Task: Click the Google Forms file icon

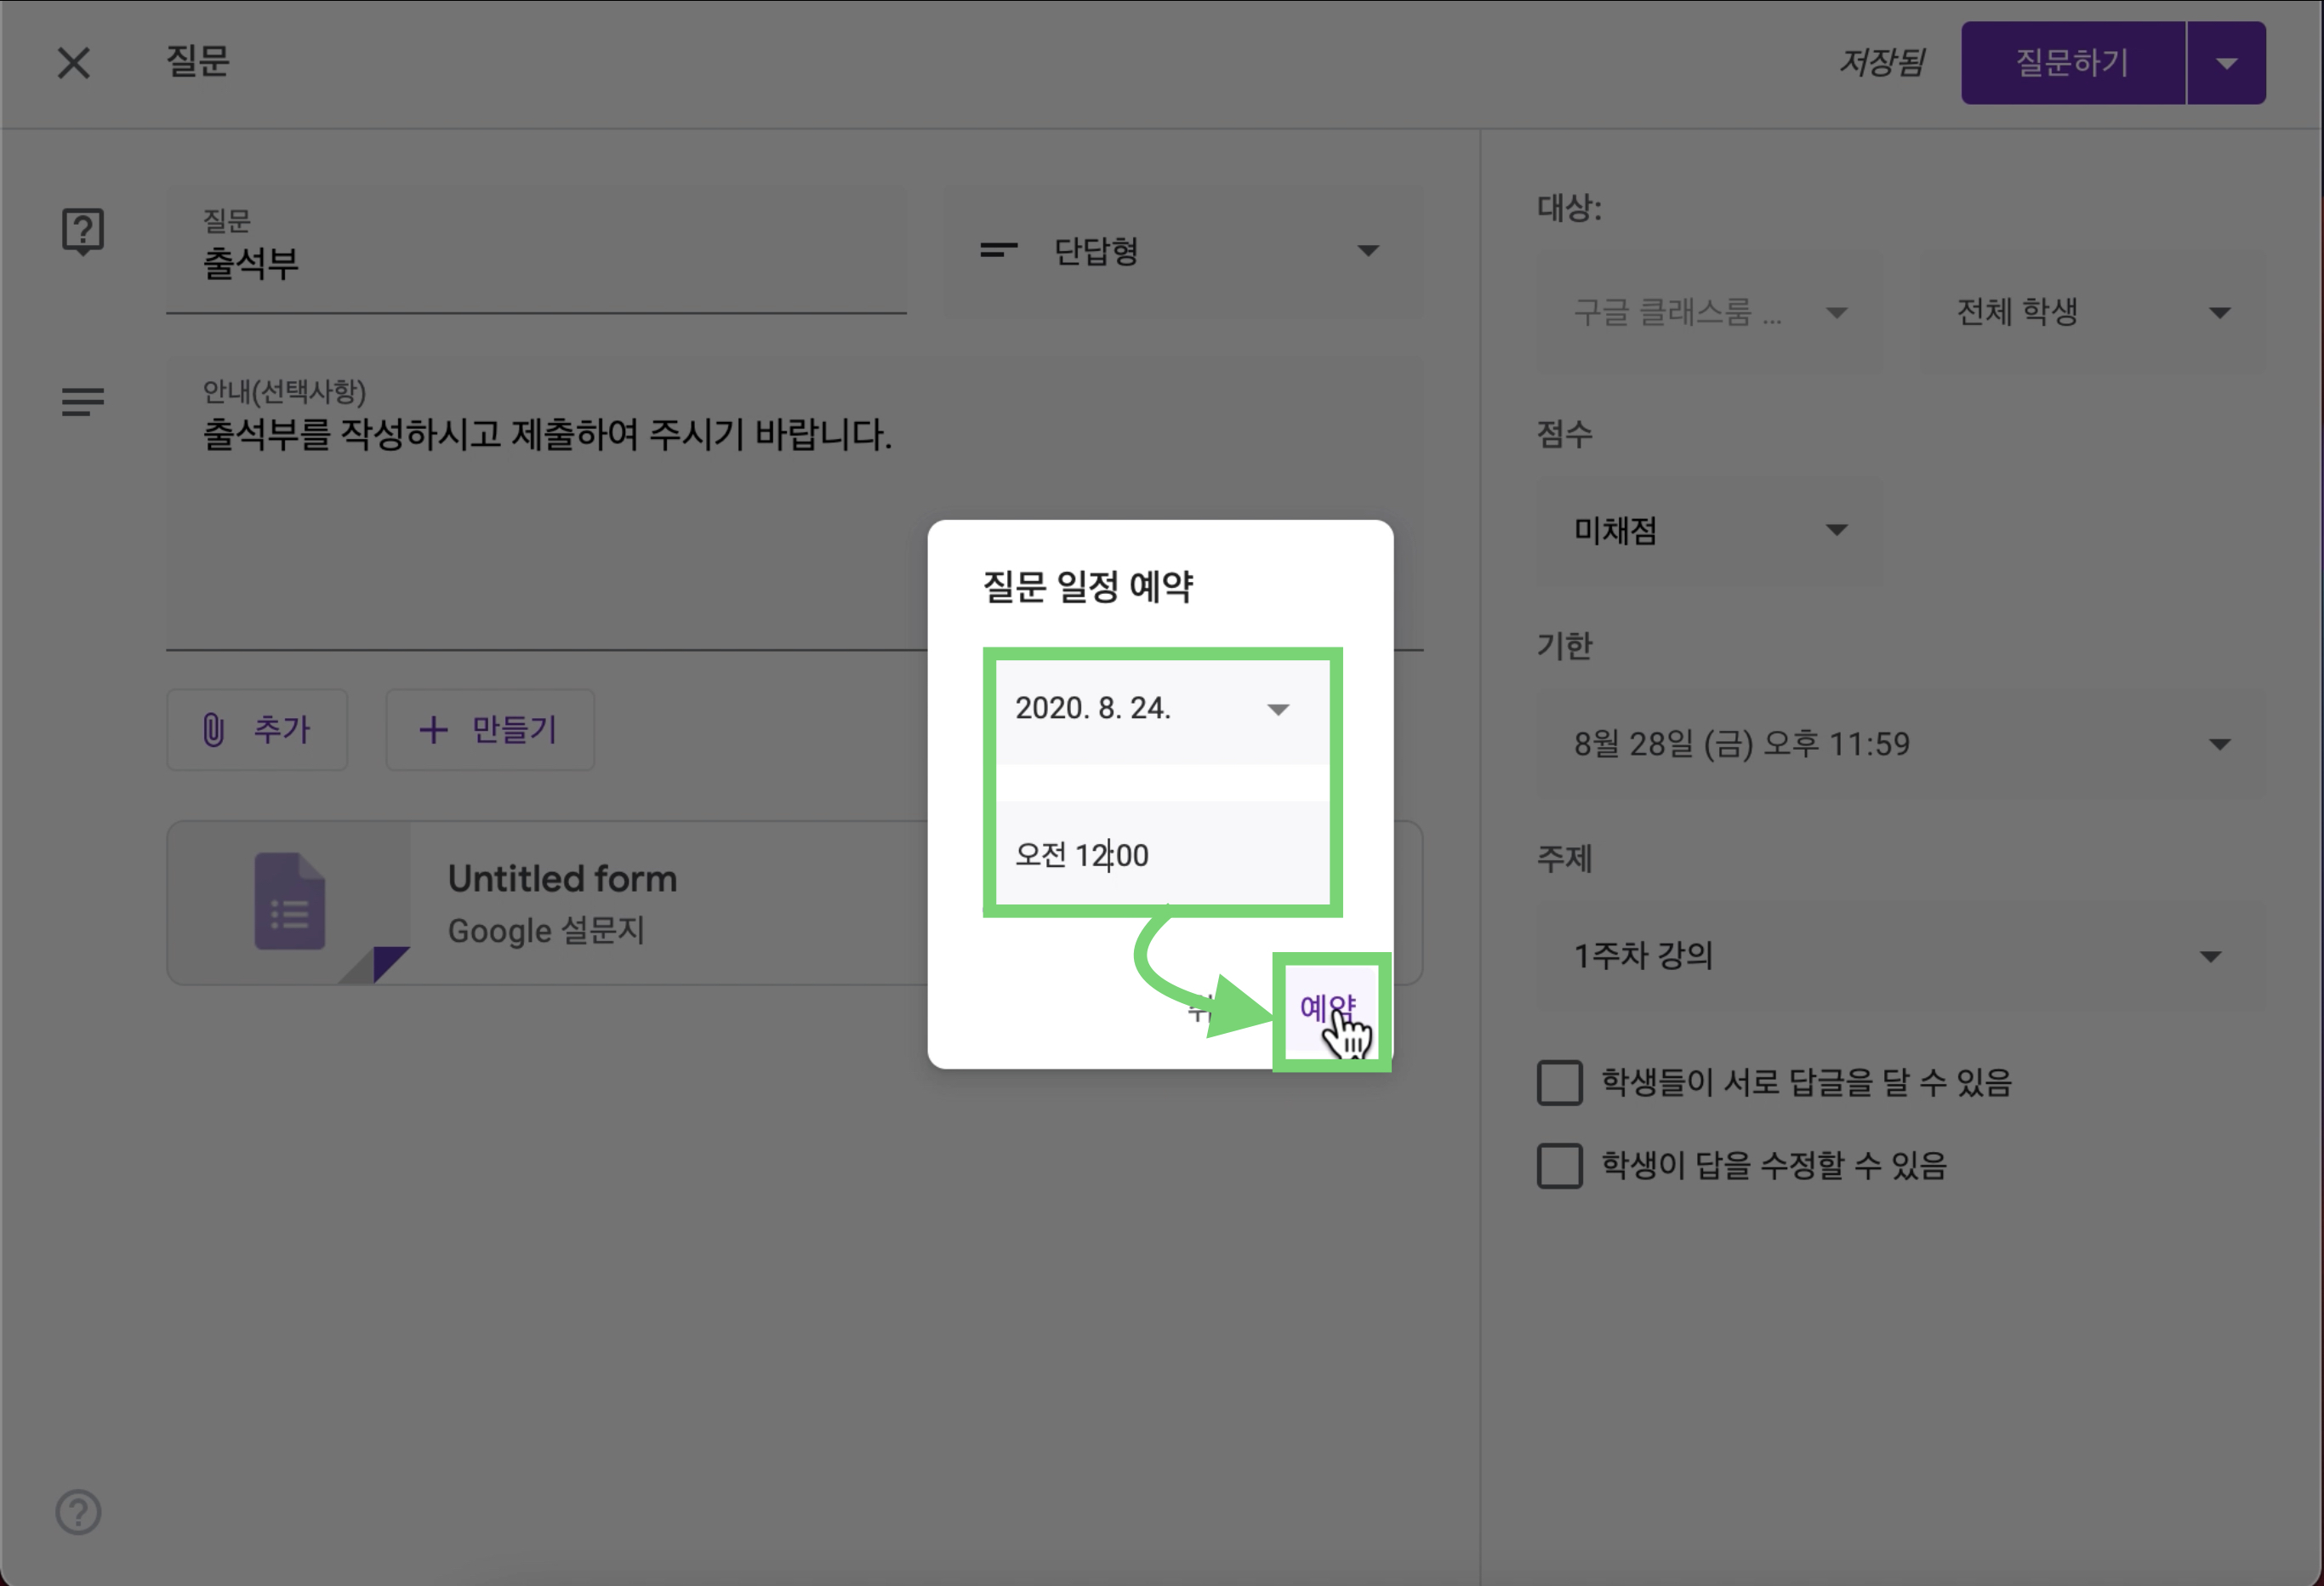Action: (290, 901)
